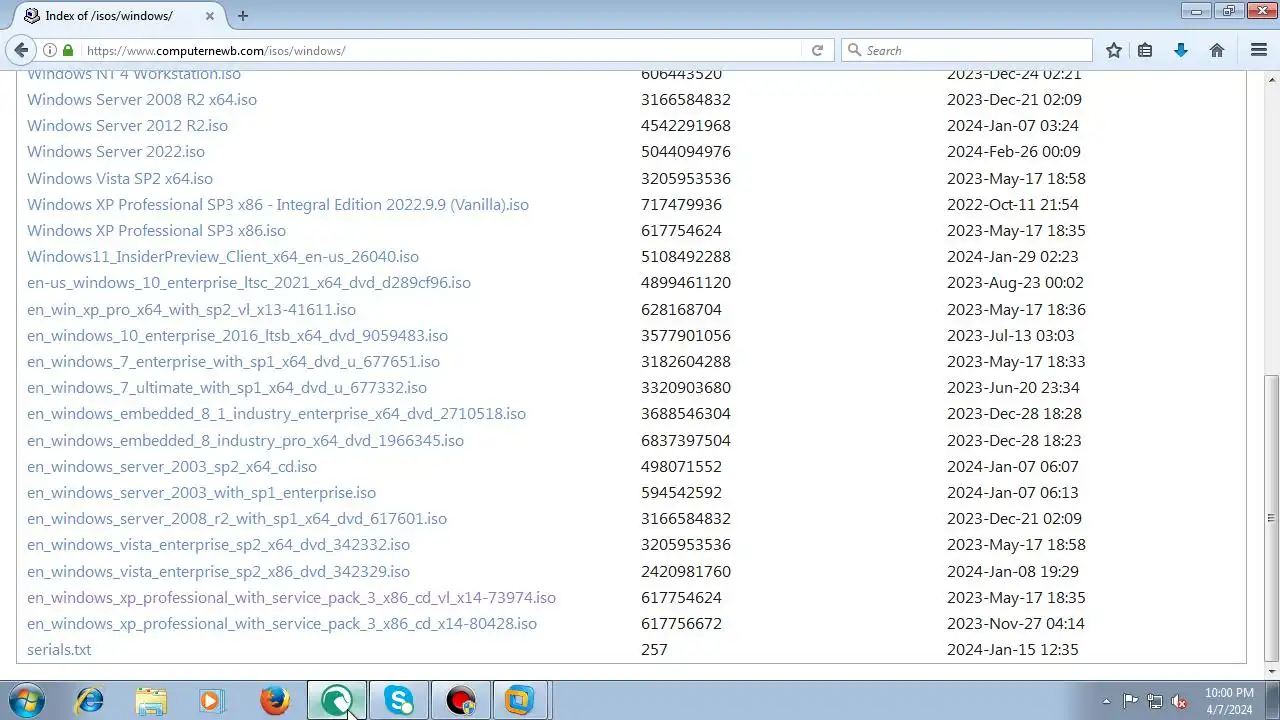Open en_windows_embedded_8_1_industry_enterprise iso
The width and height of the screenshot is (1280, 720).
[276, 413]
